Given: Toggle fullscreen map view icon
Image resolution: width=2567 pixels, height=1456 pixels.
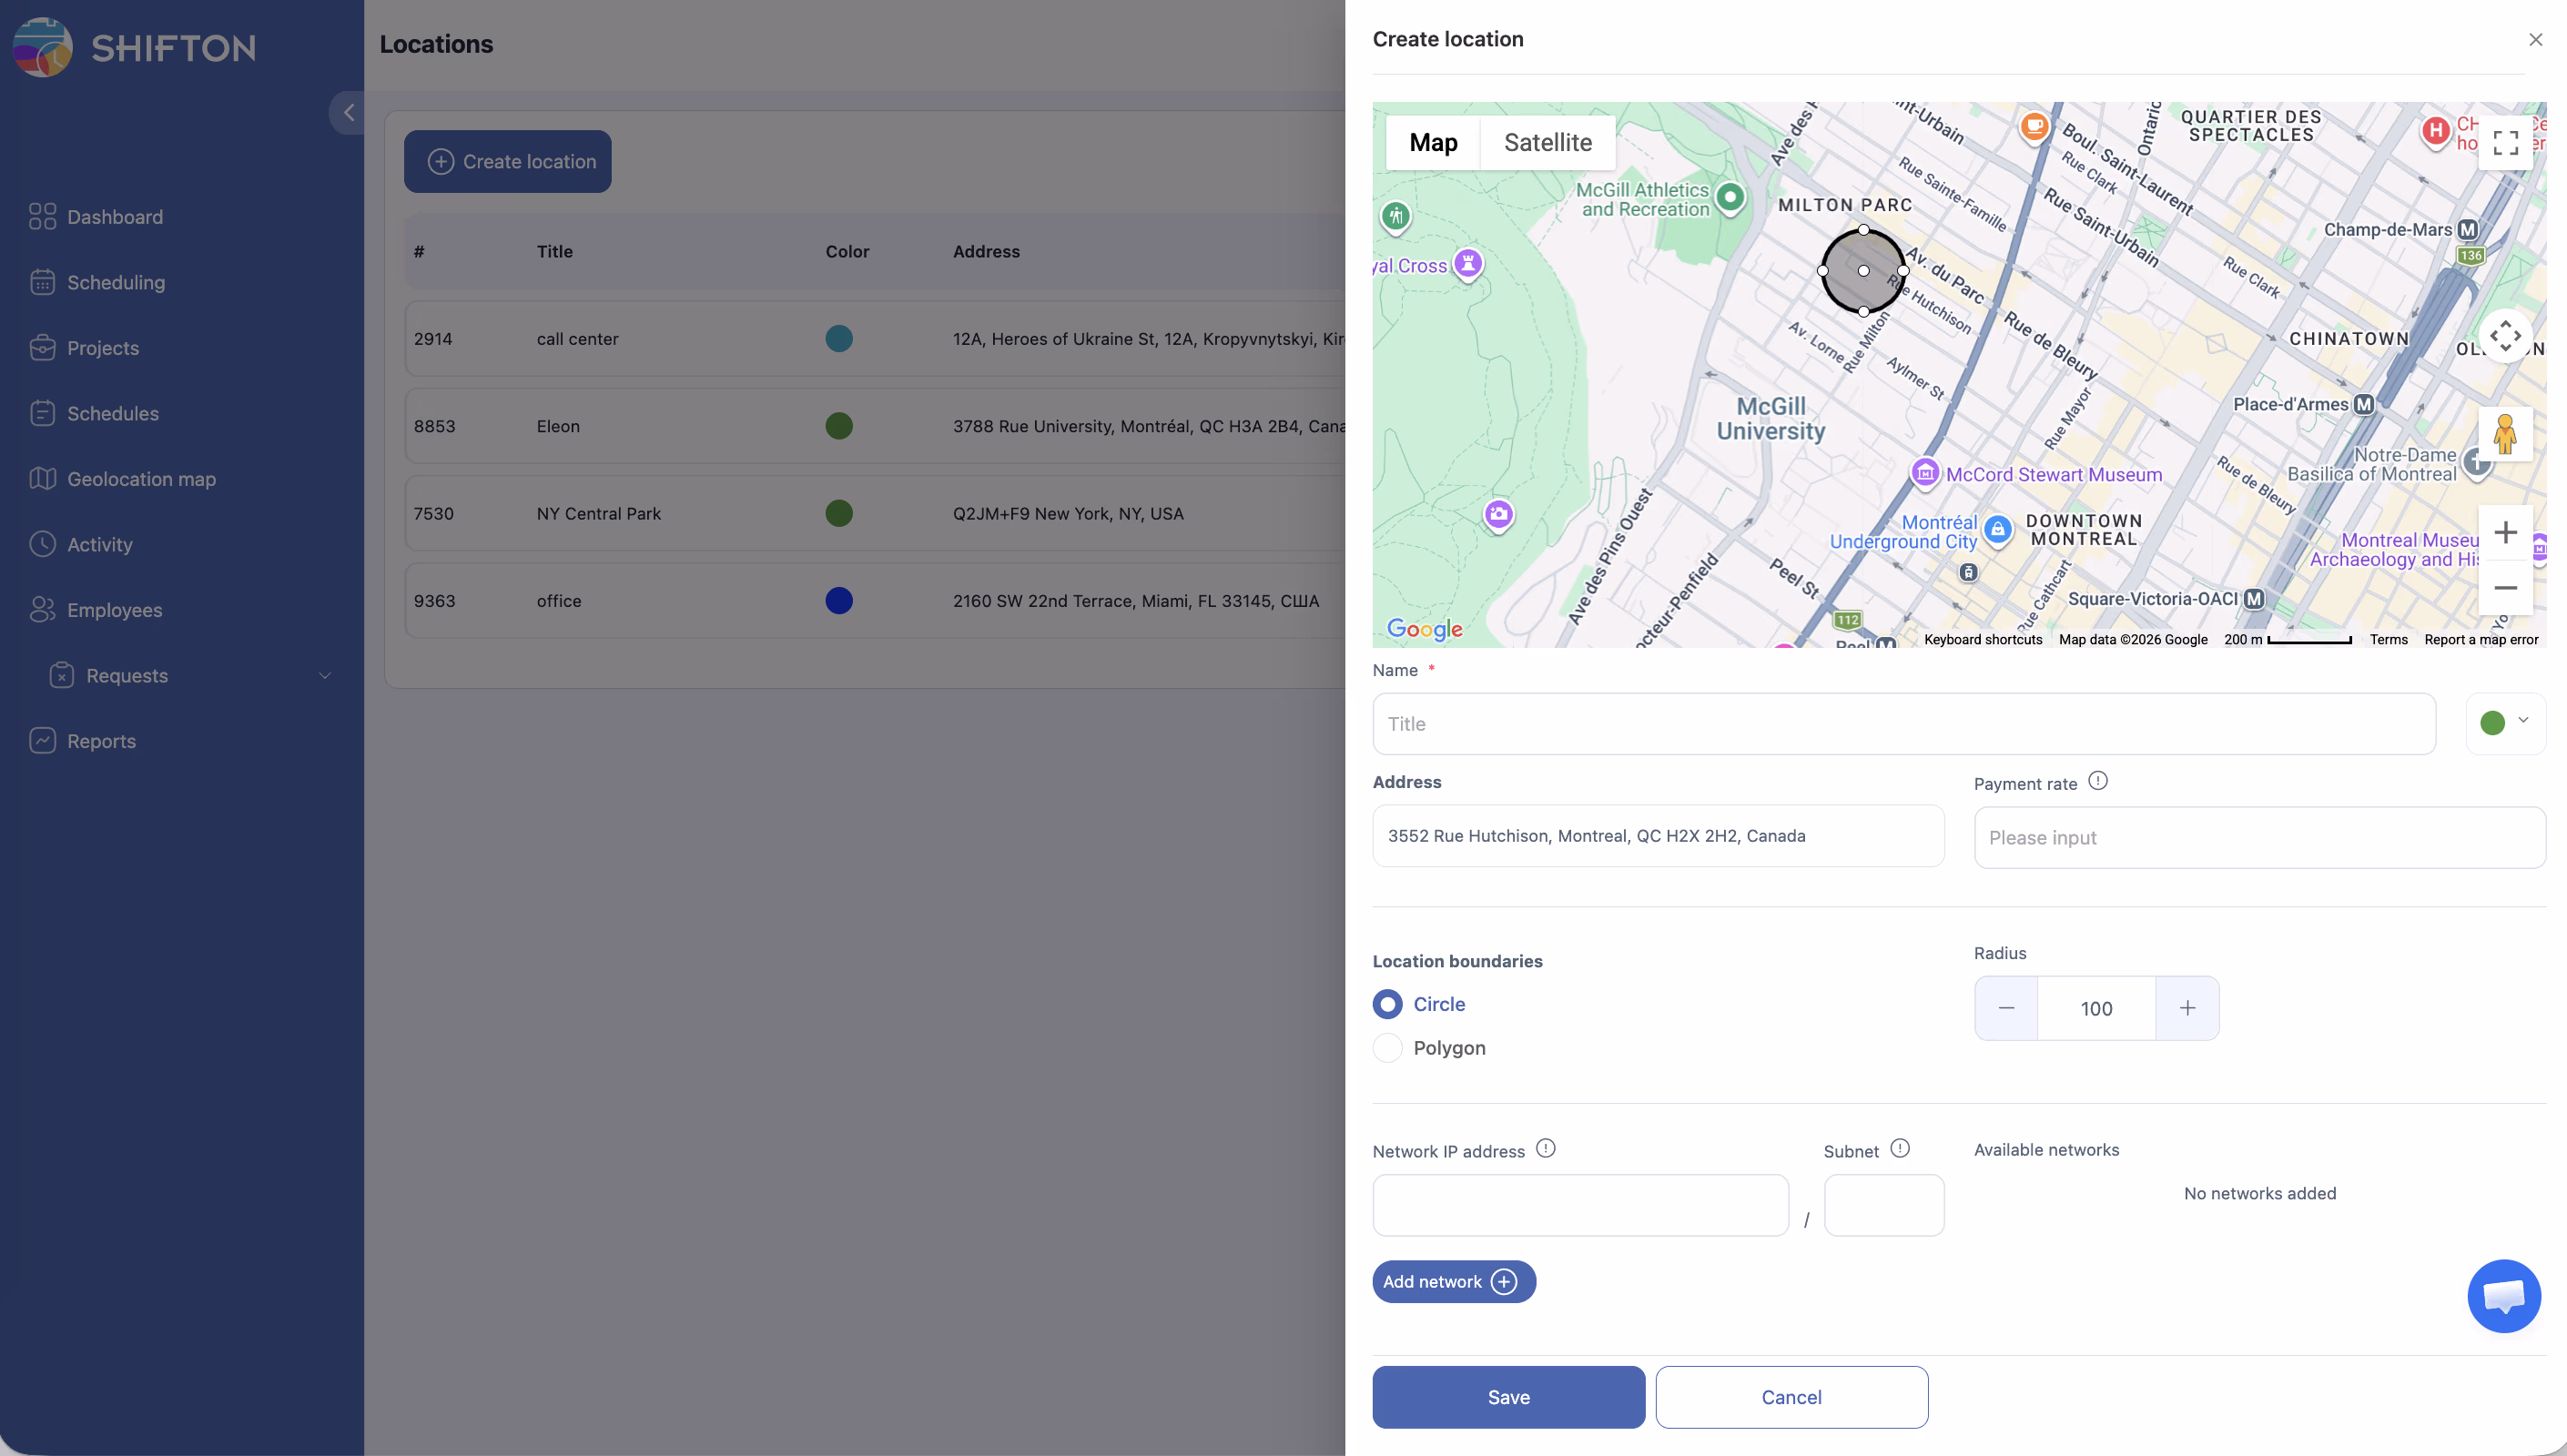Looking at the screenshot, I should pyautogui.click(x=2505, y=143).
